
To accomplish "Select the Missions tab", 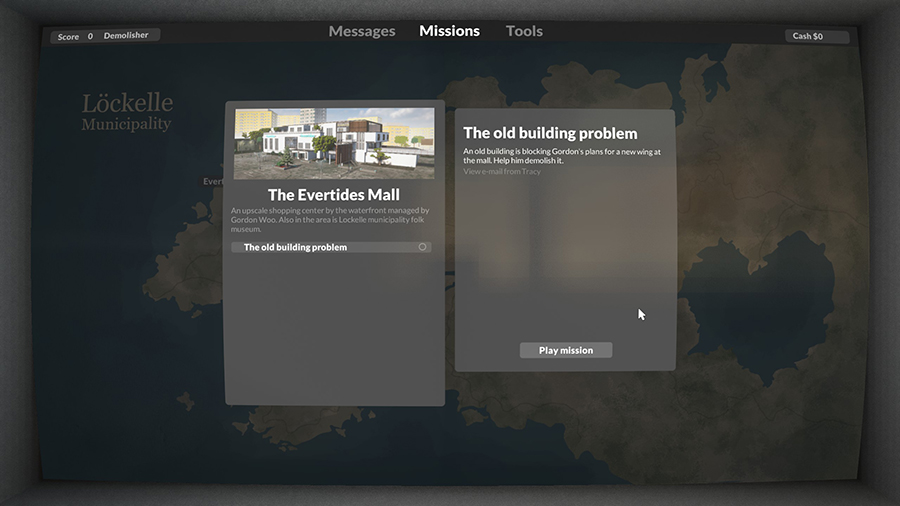I will [x=449, y=31].
